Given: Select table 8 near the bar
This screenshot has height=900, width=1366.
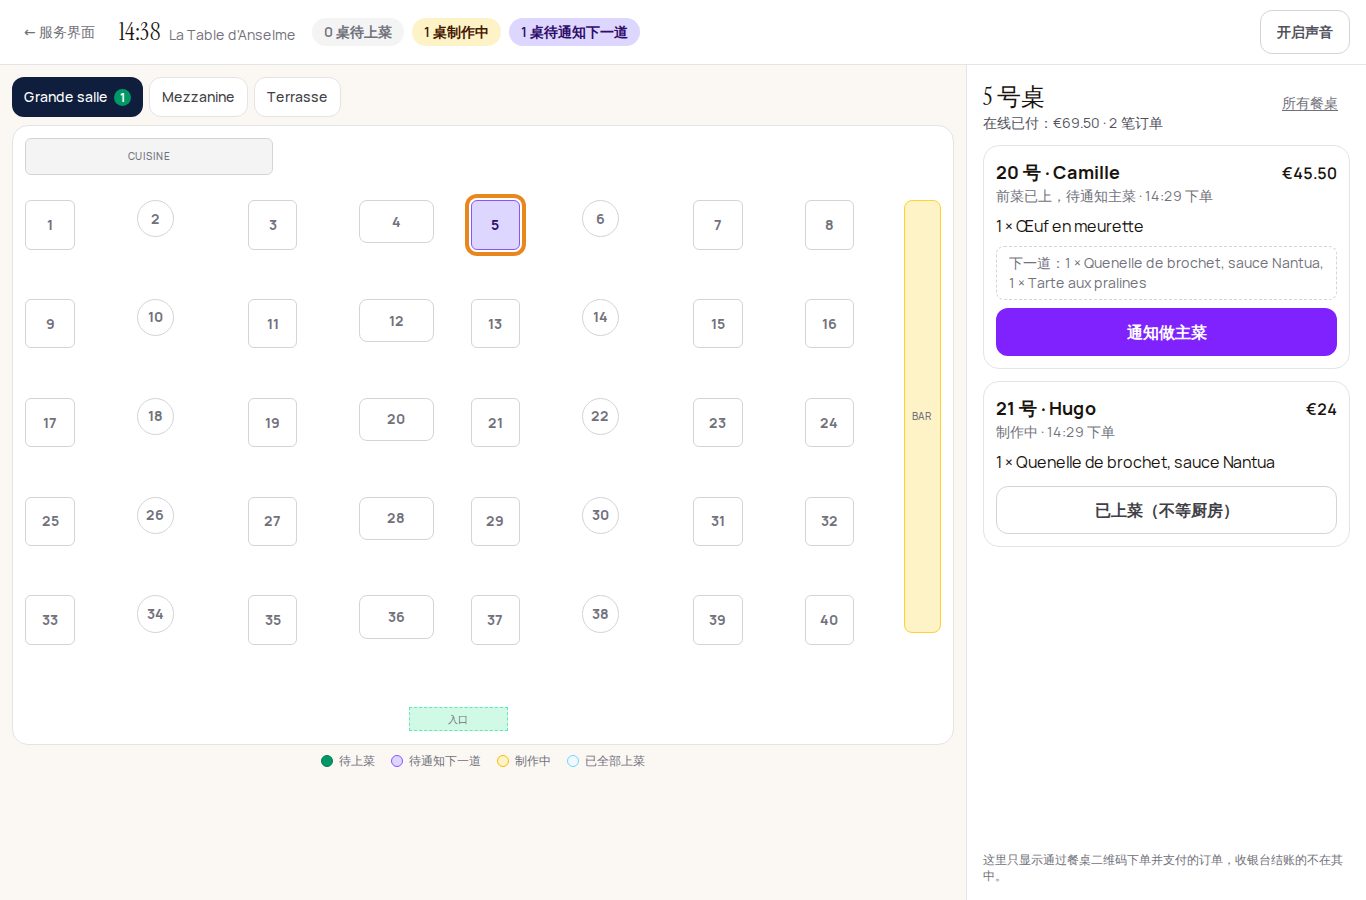Looking at the screenshot, I should click(x=829, y=225).
